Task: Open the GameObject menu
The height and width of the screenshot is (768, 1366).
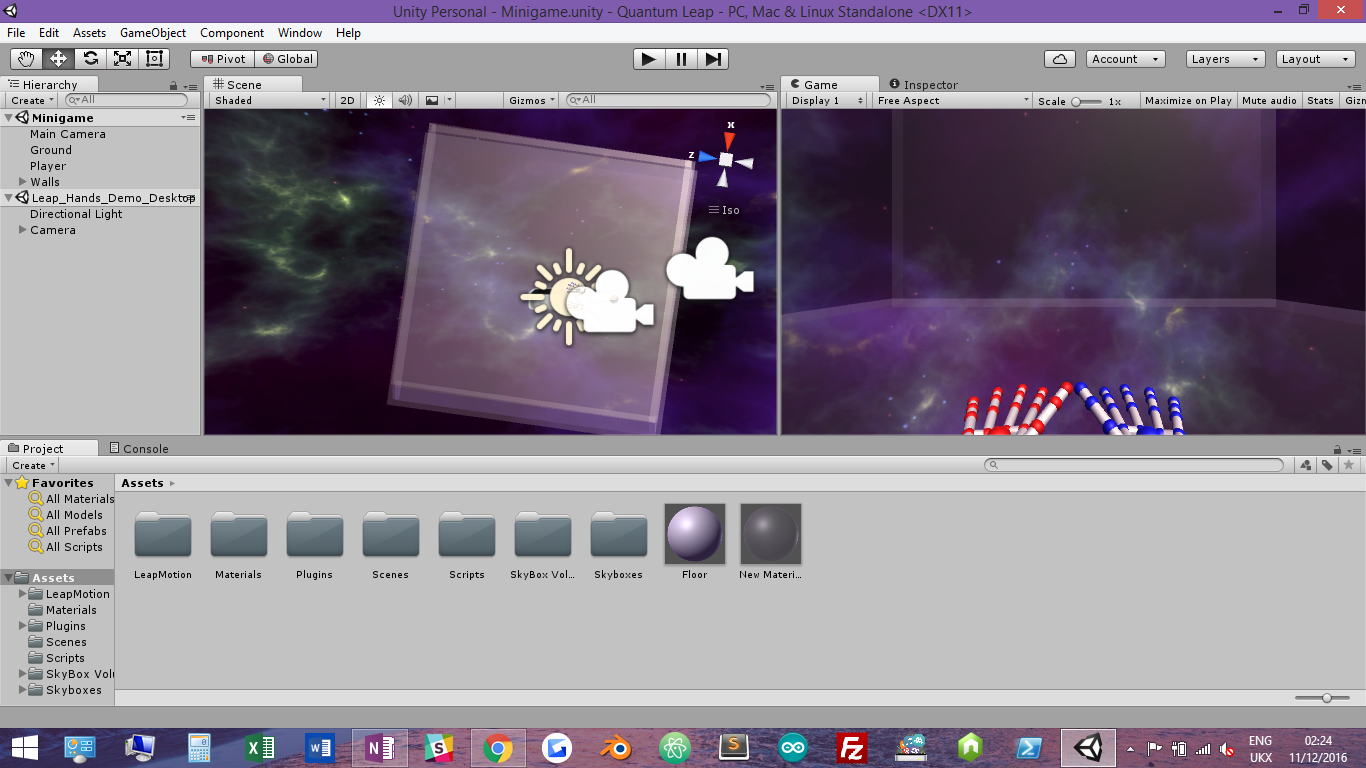Action: point(153,33)
